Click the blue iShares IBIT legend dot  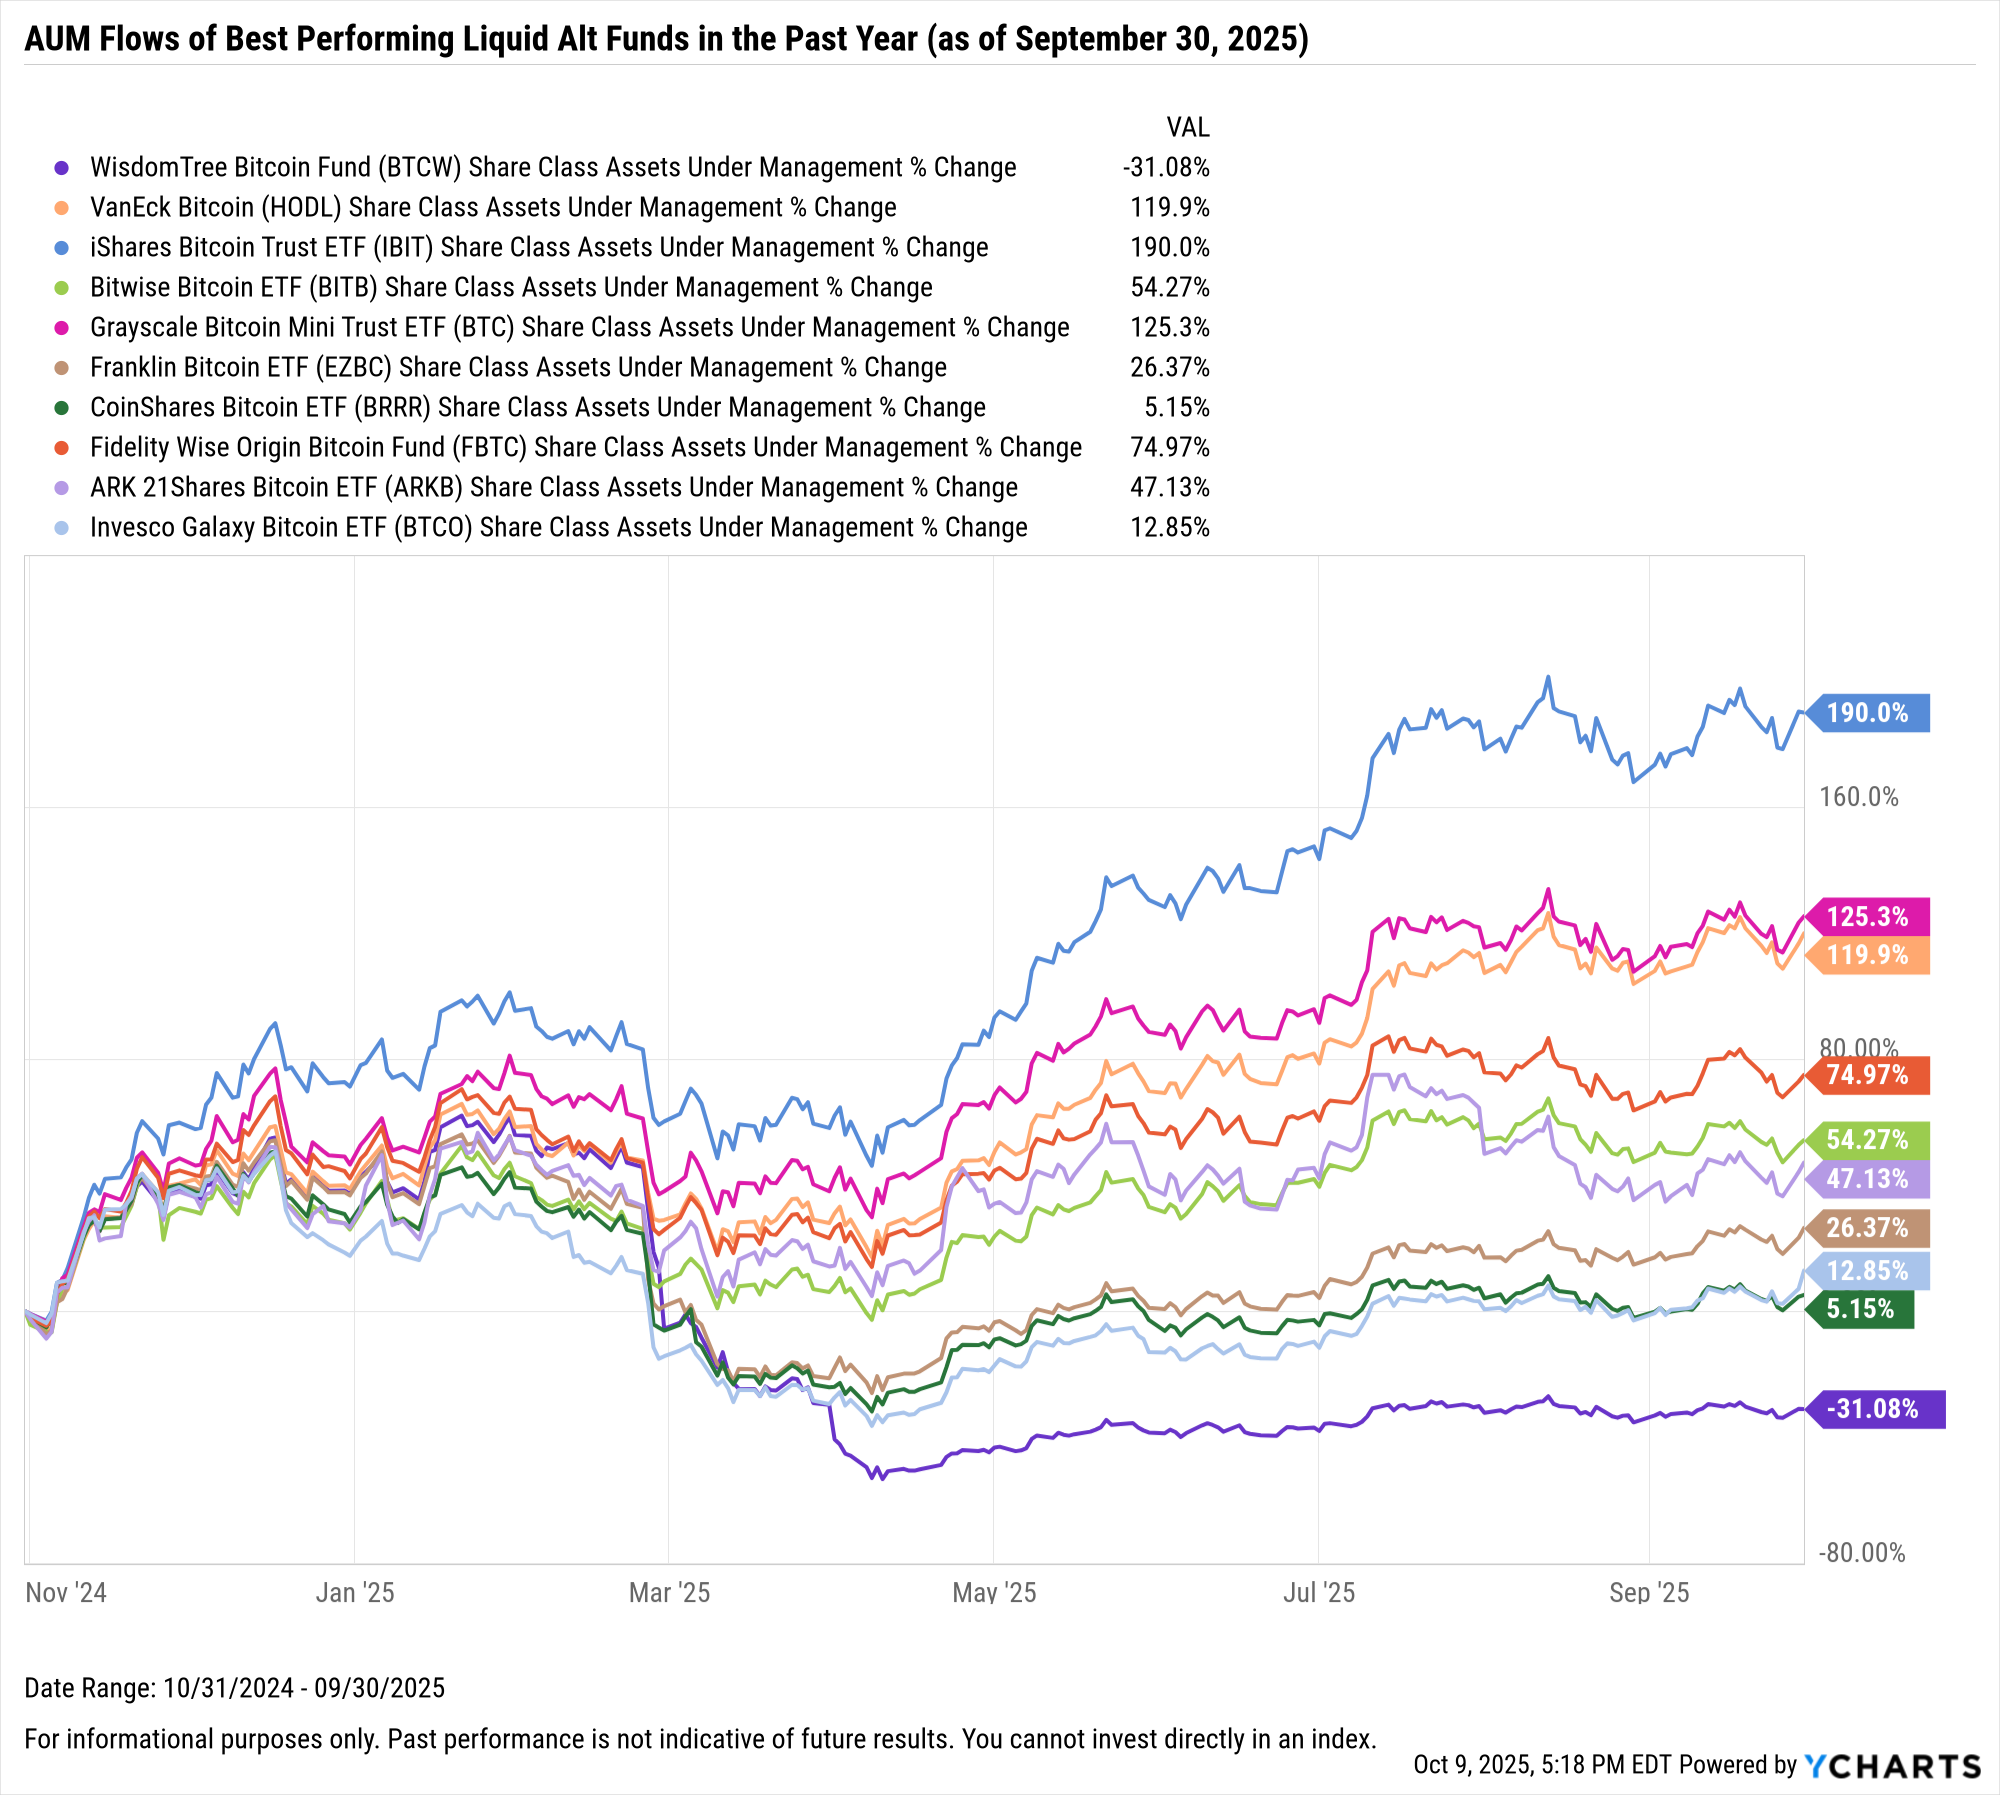(62, 248)
